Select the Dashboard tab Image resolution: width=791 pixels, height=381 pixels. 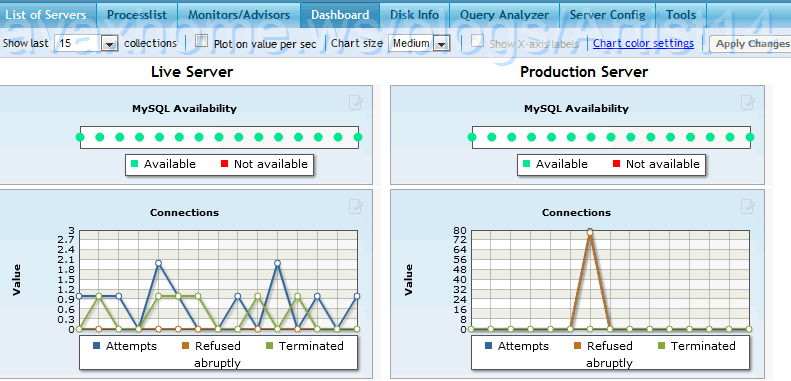pyautogui.click(x=340, y=15)
